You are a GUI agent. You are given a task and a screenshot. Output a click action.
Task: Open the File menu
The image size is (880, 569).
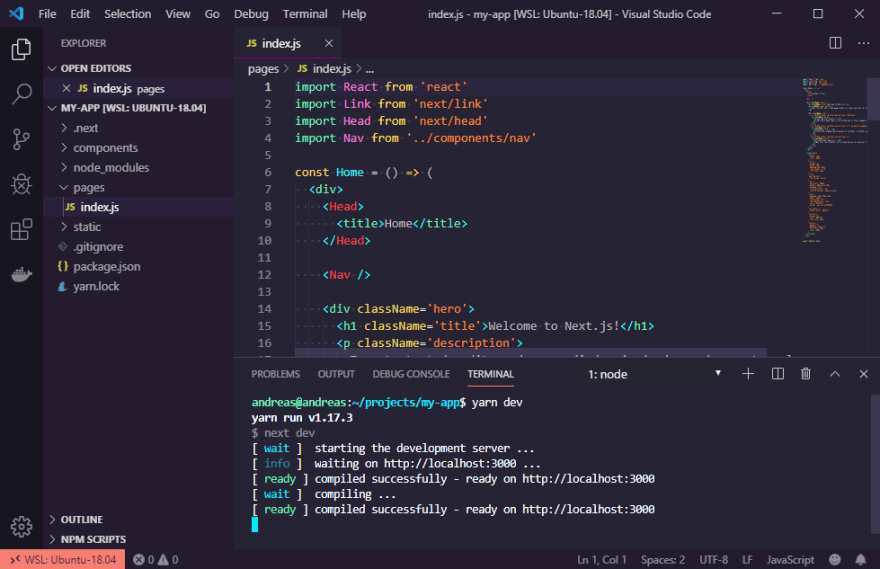click(x=47, y=14)
